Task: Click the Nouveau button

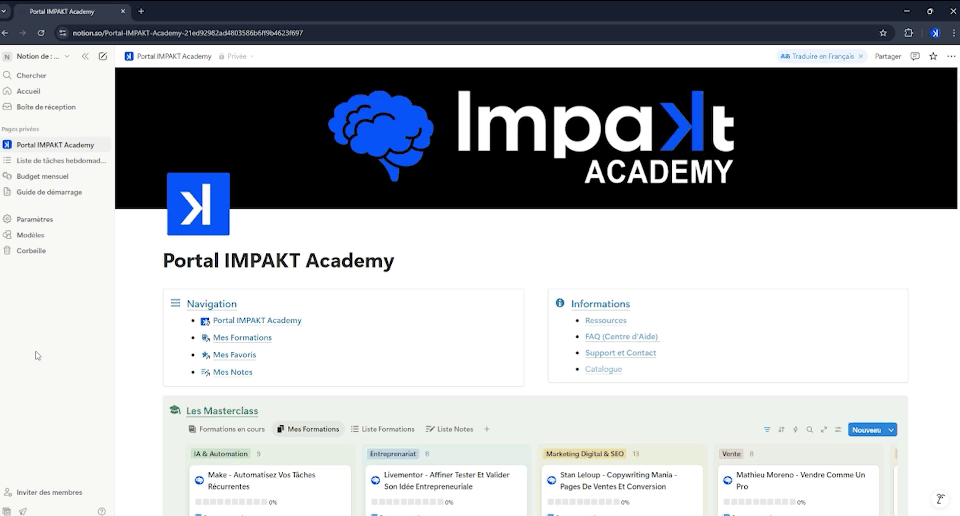Action: (x=866, y=430)
